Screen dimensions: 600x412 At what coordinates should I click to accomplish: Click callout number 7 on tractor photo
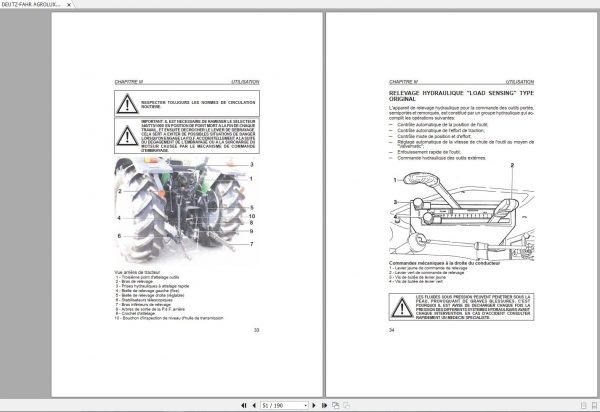[251, 244]
